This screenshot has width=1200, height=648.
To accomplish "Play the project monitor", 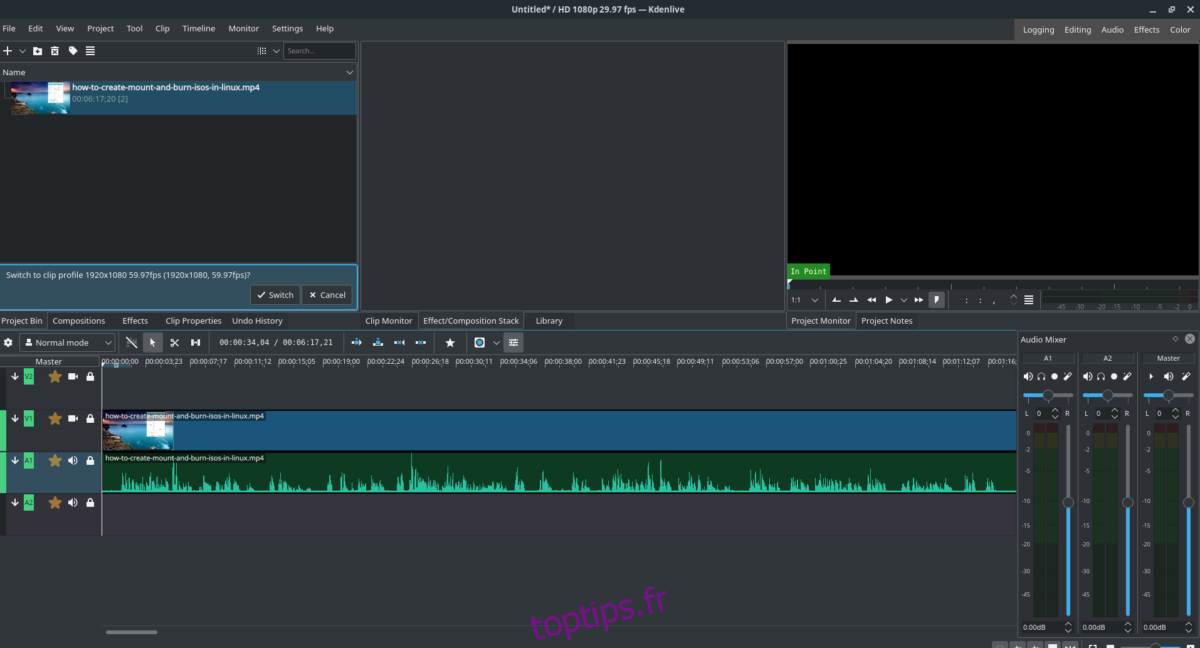I will pos(889,300).
